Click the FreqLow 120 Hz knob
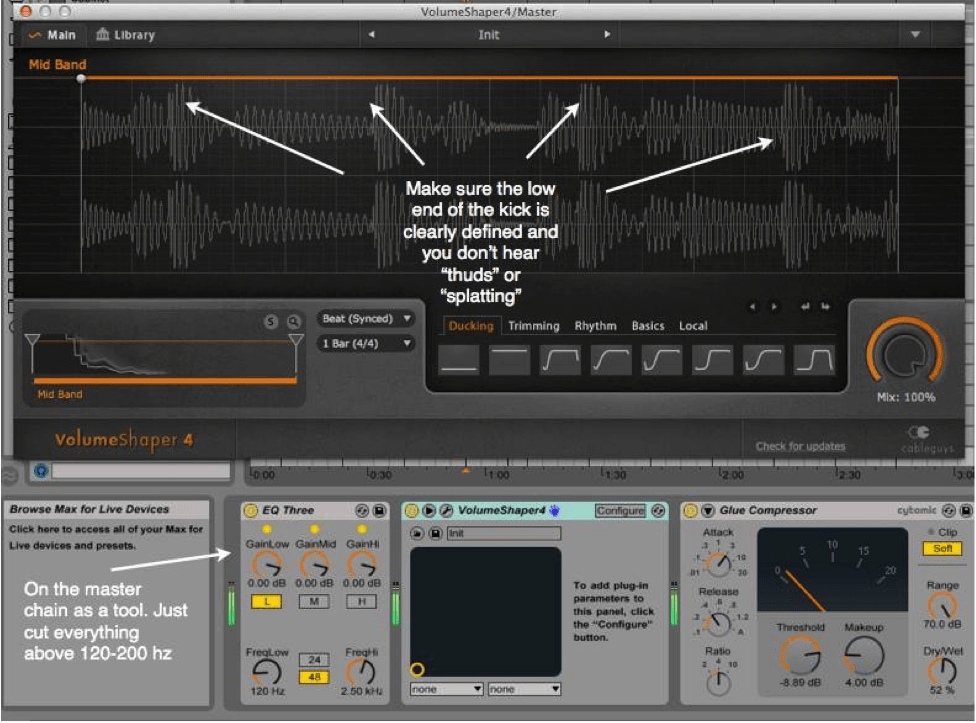Screen dimensions: 976x723 (266, 673)
